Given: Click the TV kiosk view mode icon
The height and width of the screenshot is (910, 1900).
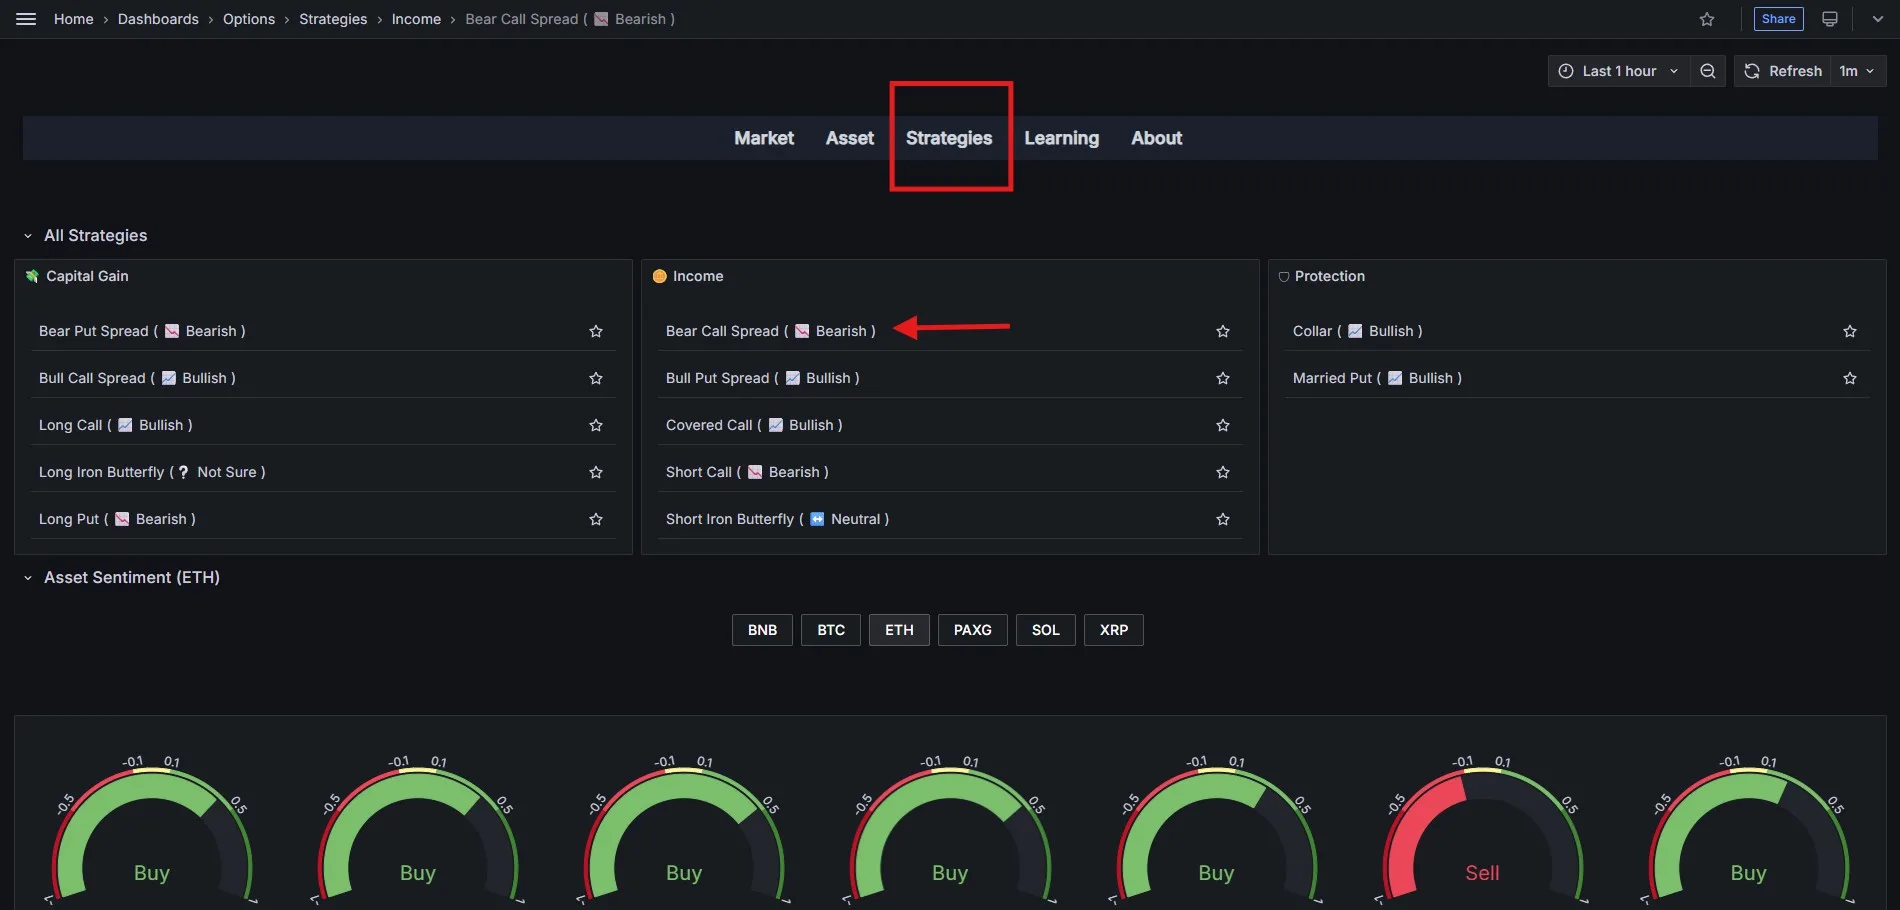Looking at the screenshot, I should (x=1830, y=19).
